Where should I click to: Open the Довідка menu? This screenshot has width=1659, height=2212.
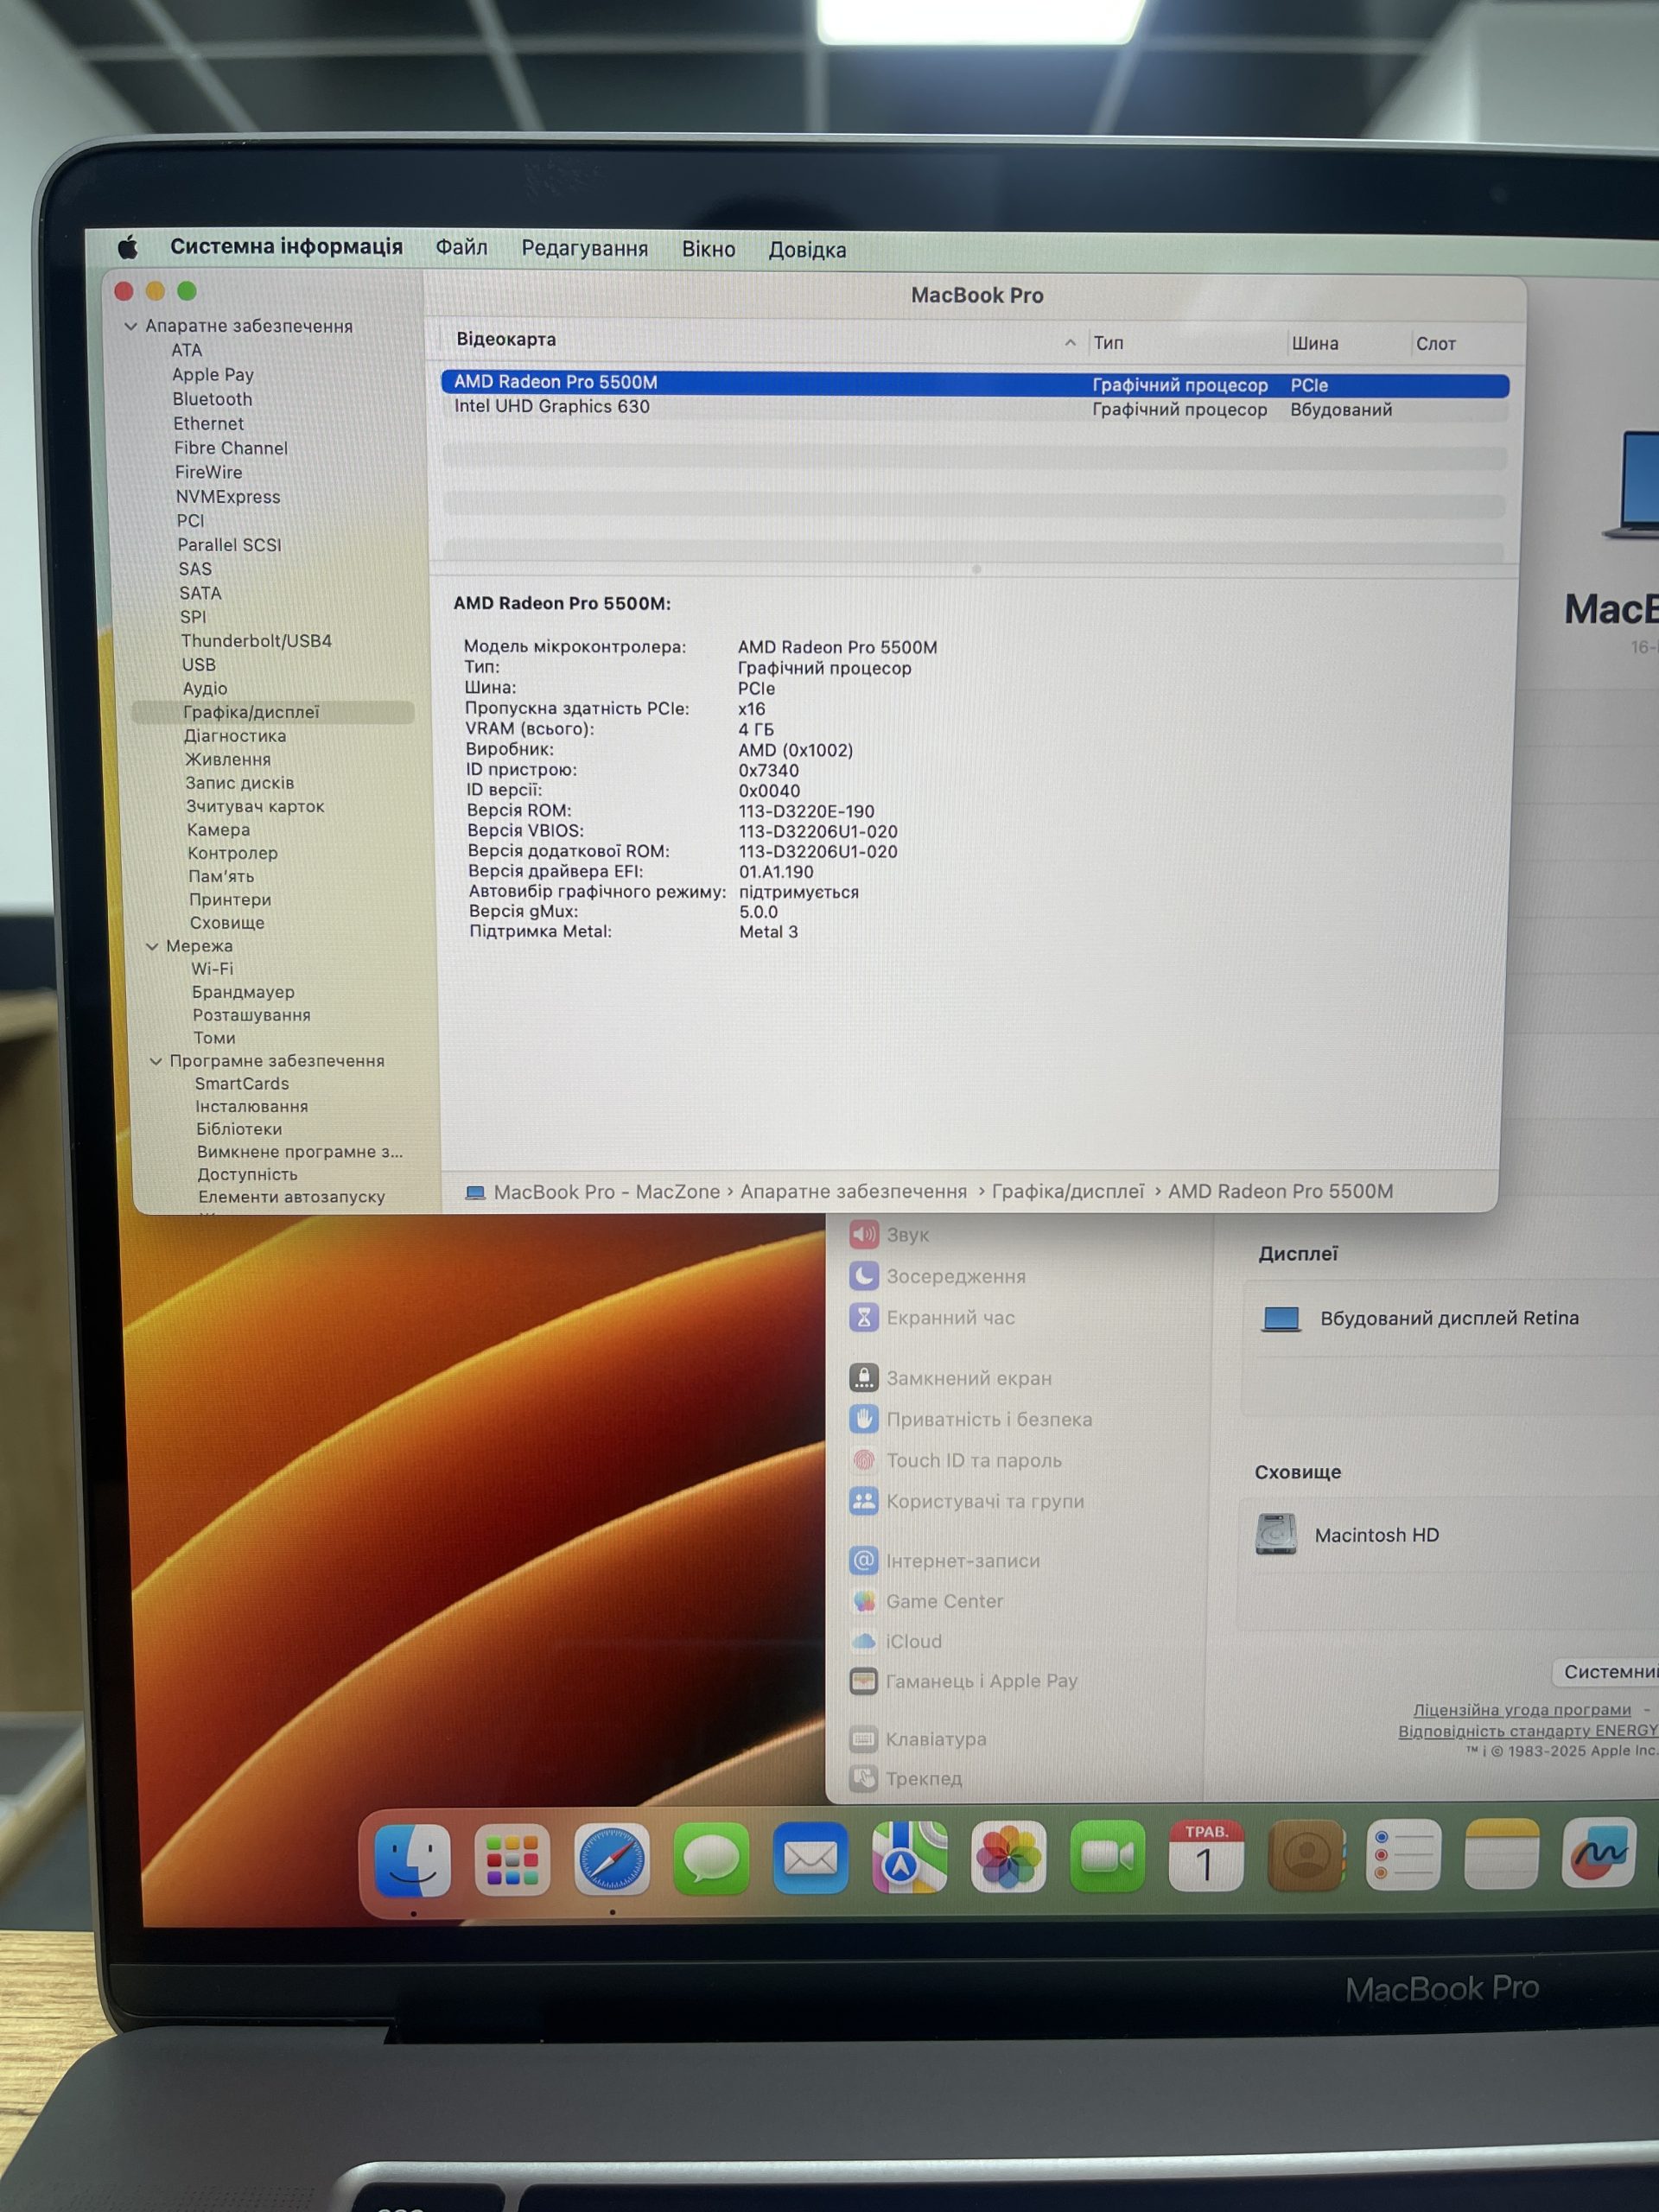point(807,250)
